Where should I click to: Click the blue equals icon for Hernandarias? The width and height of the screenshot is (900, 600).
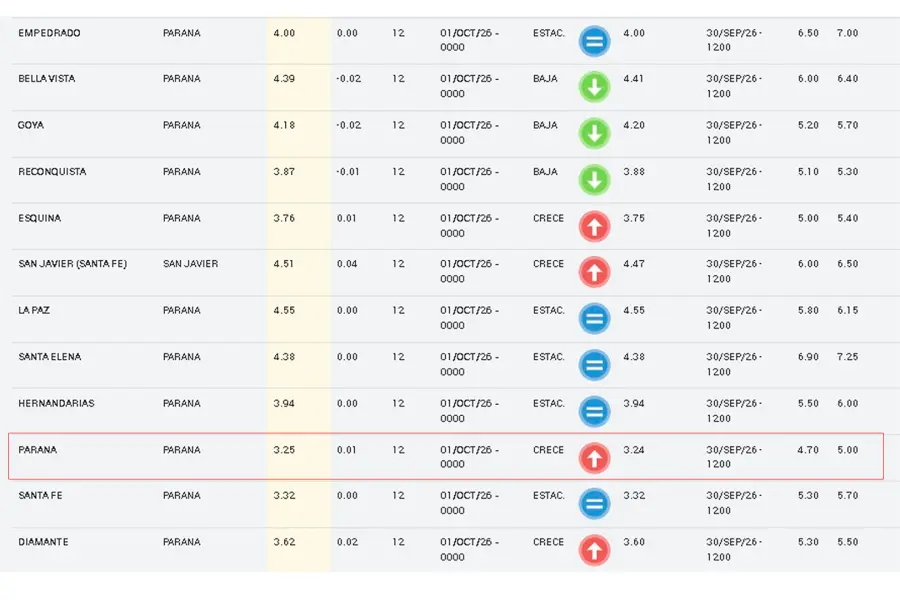coord(594,412)
